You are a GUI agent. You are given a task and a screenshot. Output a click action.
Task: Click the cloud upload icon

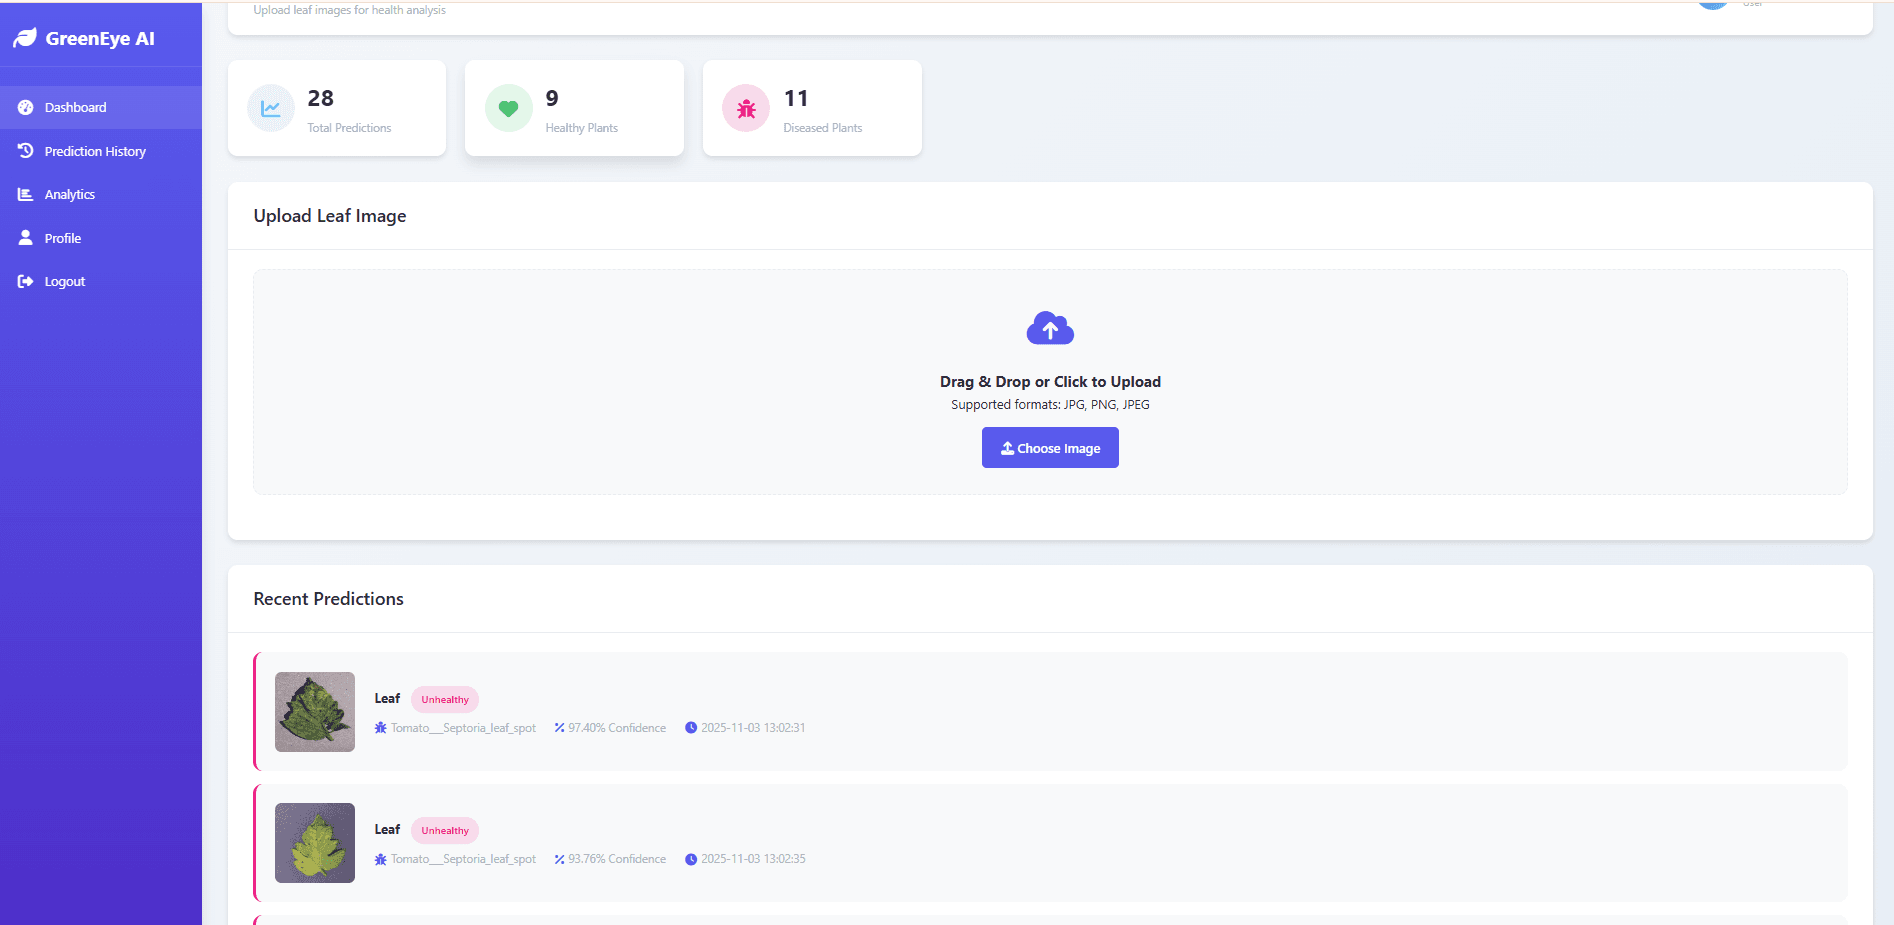click(1050, 328)
